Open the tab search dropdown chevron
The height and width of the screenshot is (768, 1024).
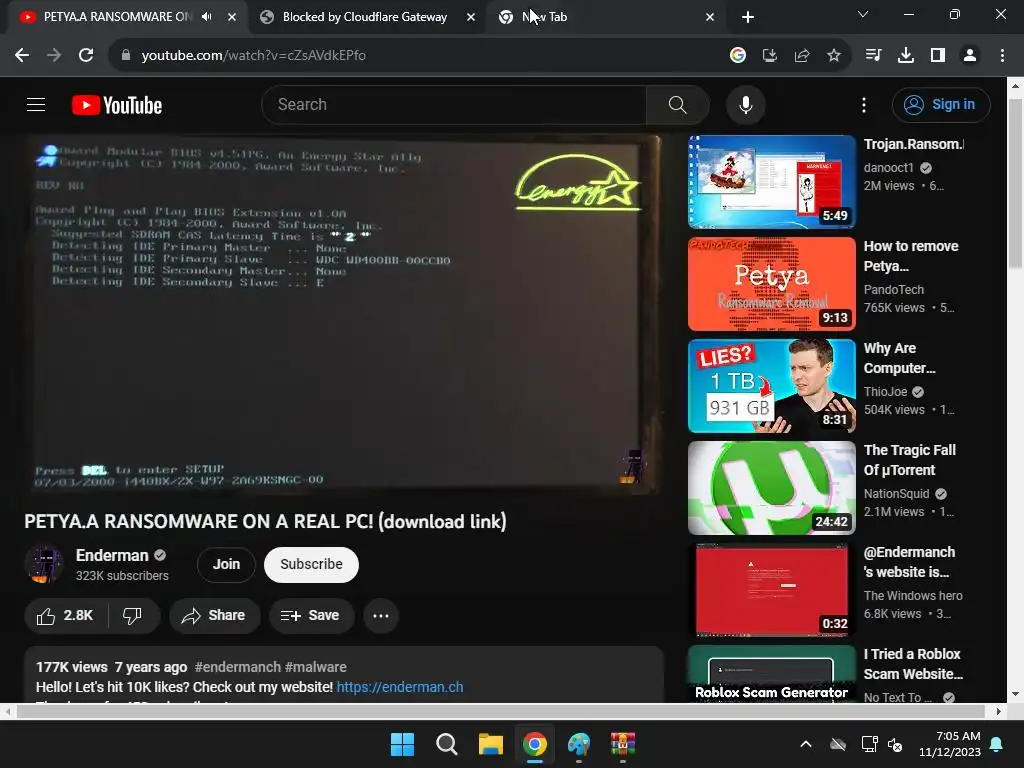(x=863, y=14)
